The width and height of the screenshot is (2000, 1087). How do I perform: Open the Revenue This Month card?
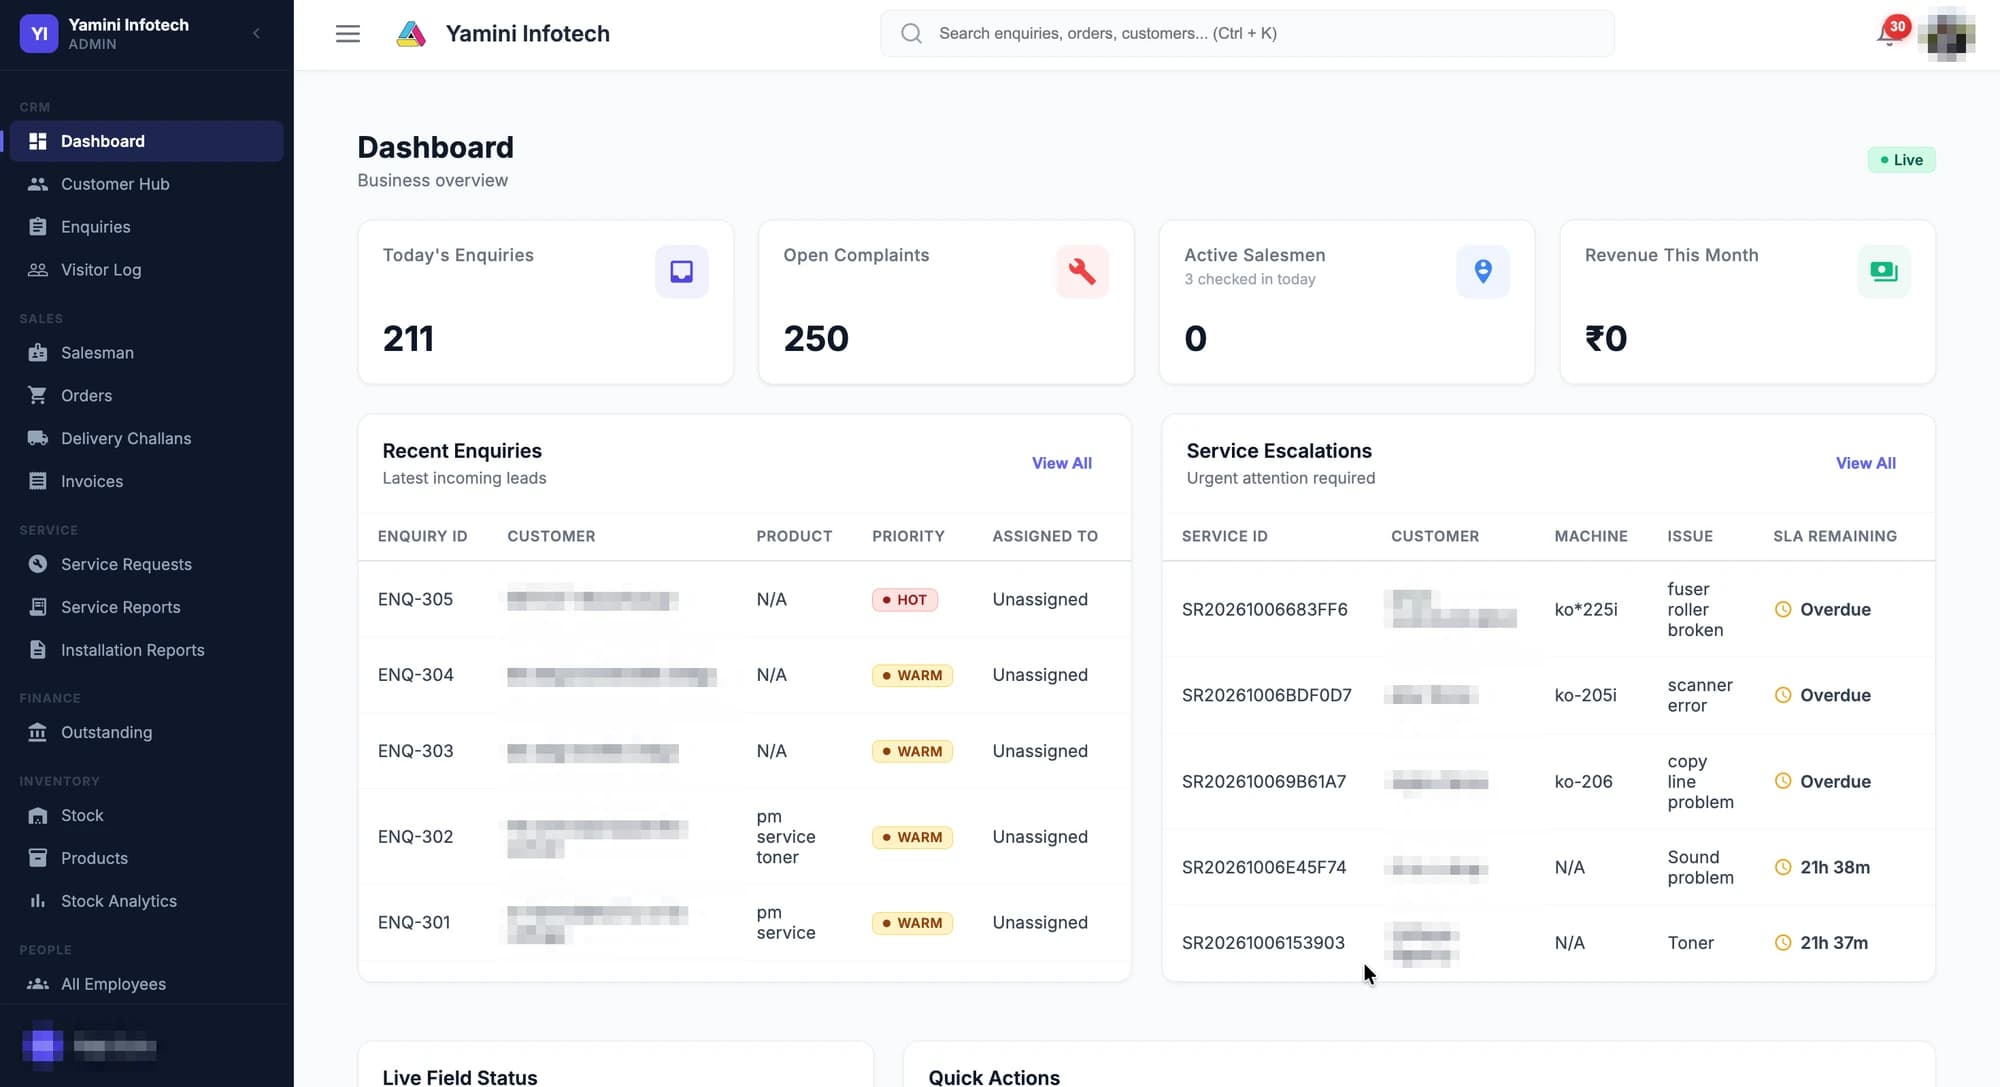1748,302
